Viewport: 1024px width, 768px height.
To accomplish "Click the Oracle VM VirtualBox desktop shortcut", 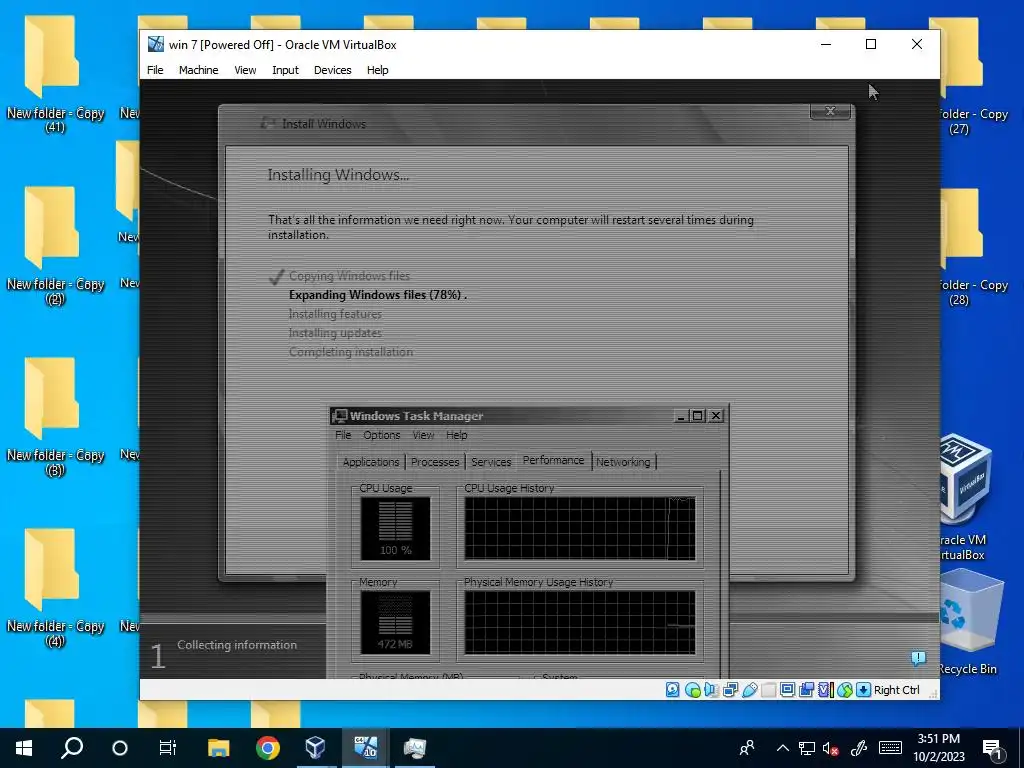I will coord(963,498).
